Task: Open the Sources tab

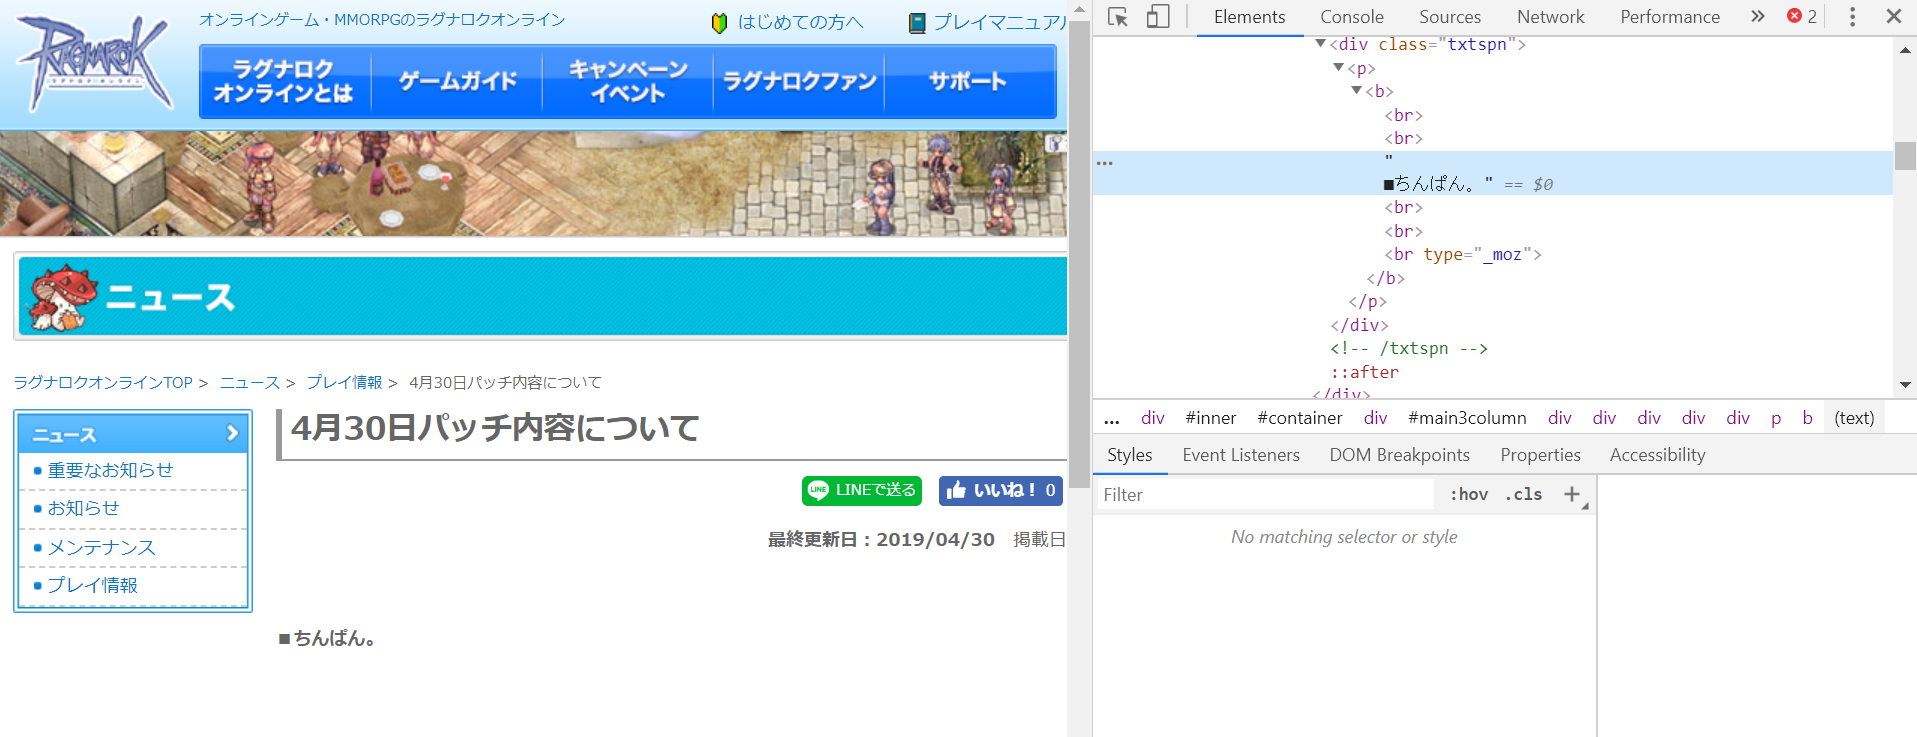Action: [1450, 17]
